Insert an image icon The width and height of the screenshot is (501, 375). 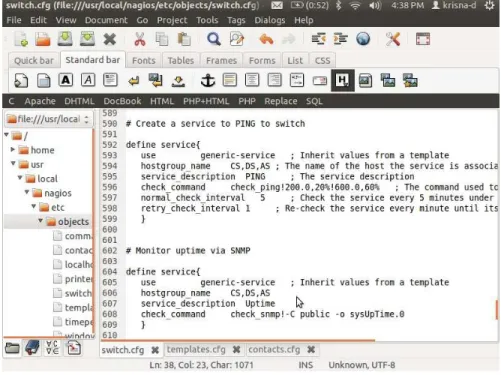pyautogui.click(x=365, y=81)
